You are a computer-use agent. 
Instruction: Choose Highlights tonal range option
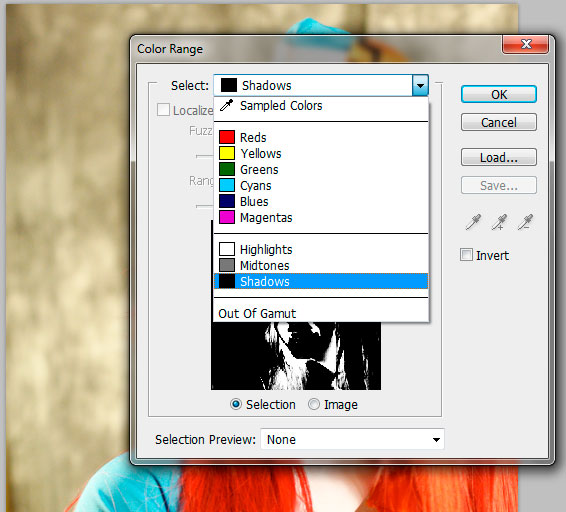(x=321, y=250)
